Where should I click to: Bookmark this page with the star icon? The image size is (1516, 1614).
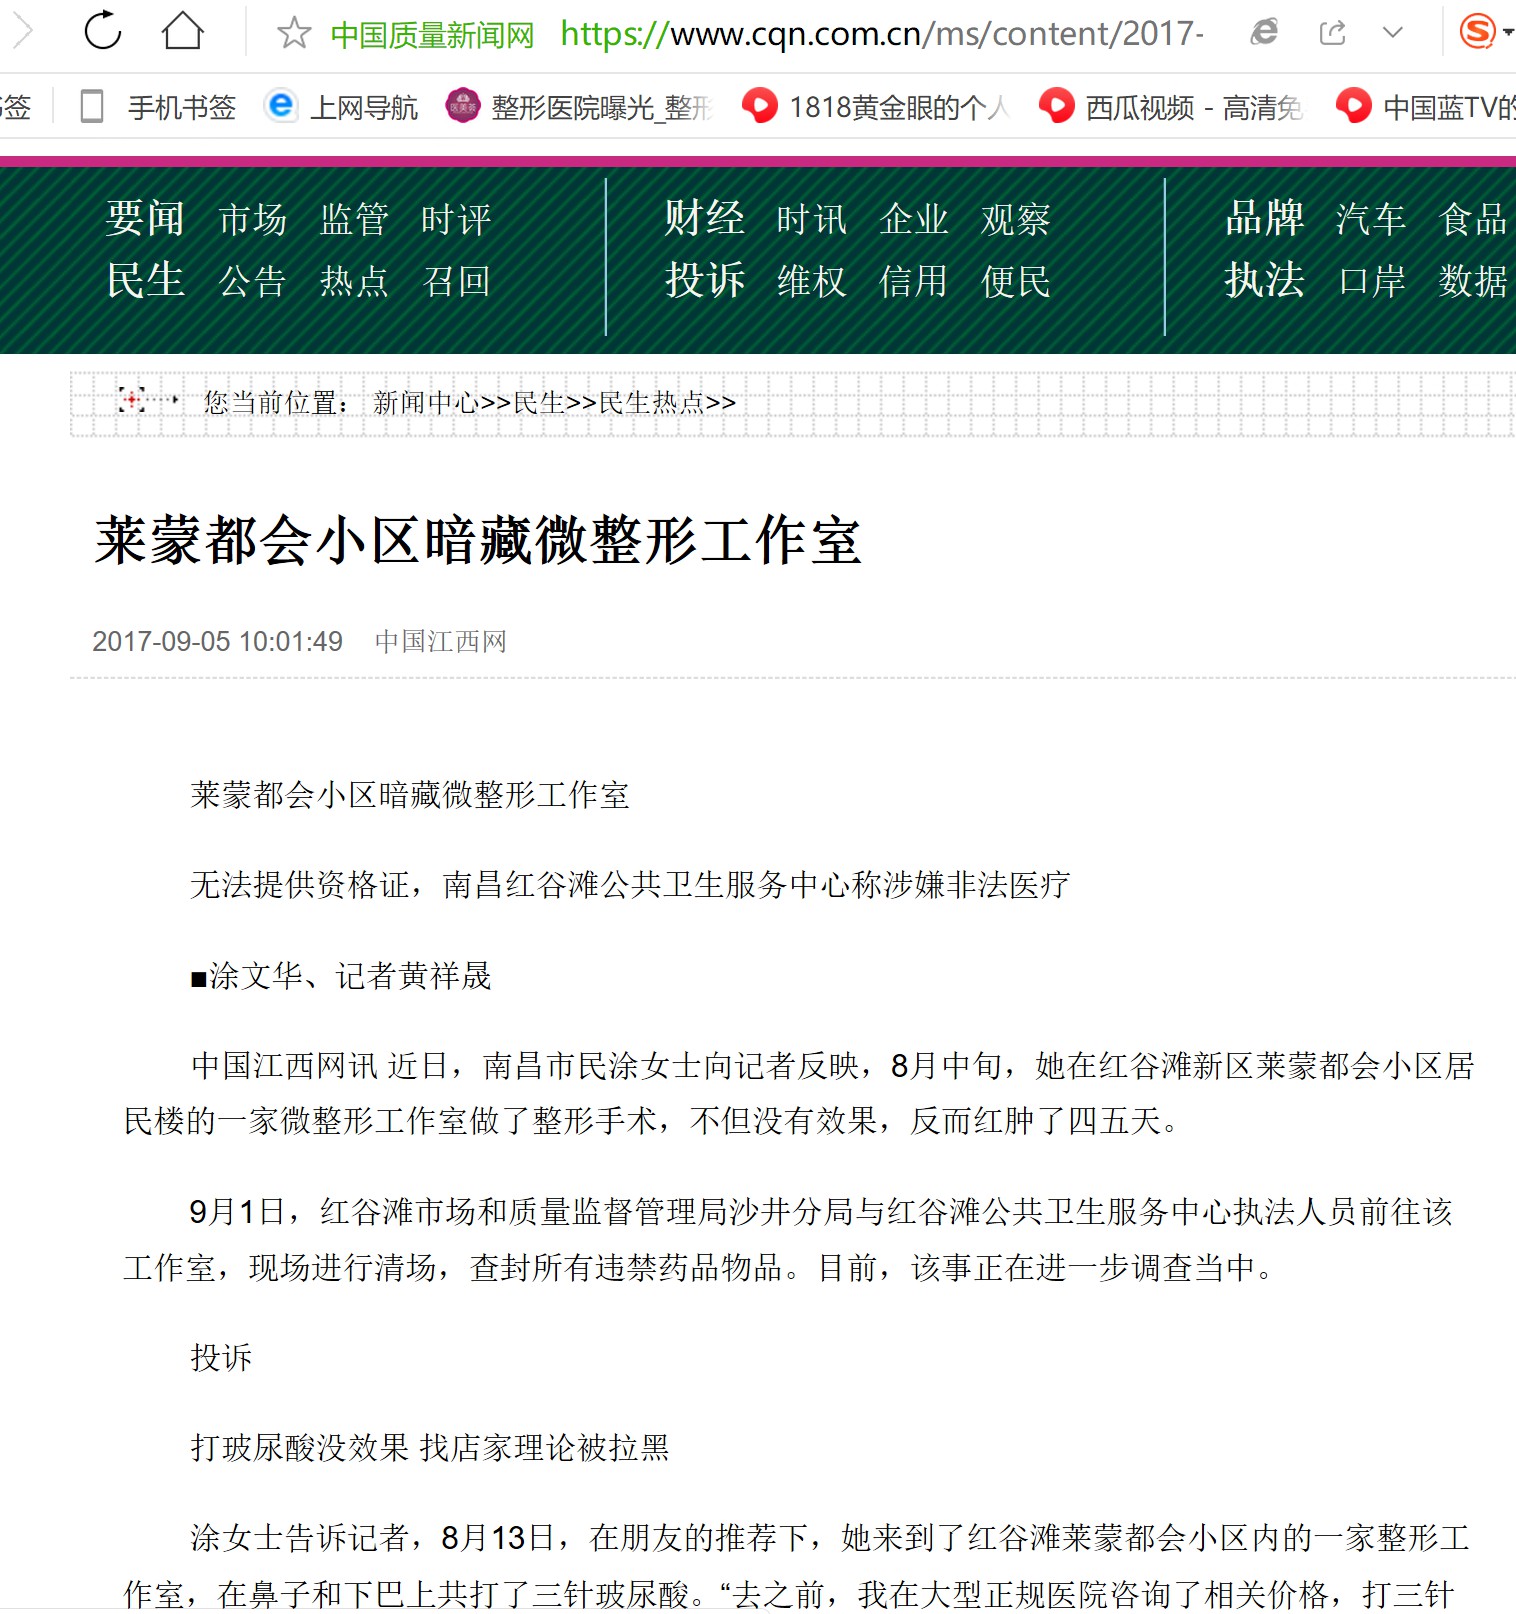coord(294,33)
